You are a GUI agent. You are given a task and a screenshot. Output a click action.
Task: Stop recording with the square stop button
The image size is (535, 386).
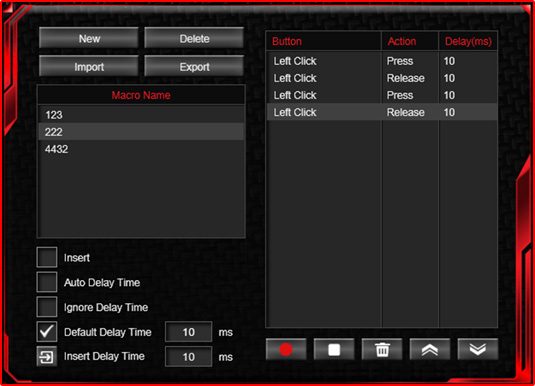pos(334,349)
